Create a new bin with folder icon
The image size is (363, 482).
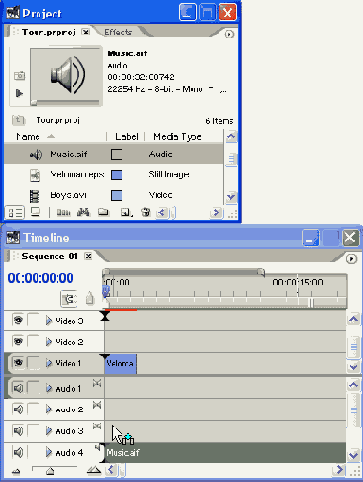click(103, 212)
